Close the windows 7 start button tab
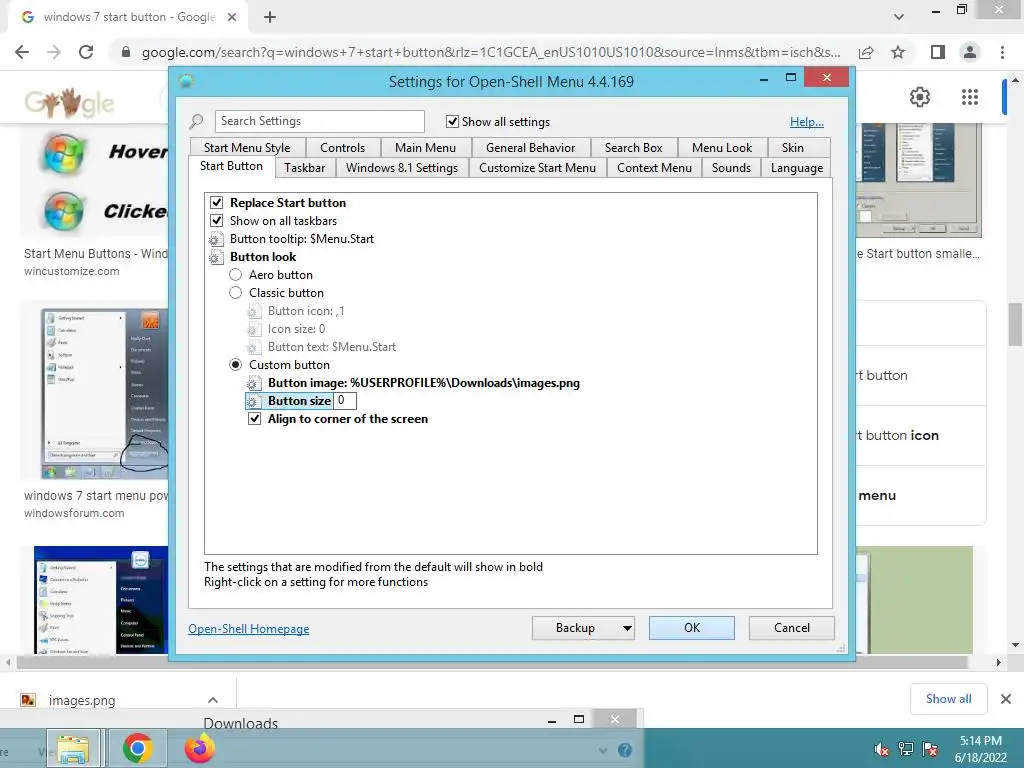The image size is (1024, 768). click(x=232, y=17)
